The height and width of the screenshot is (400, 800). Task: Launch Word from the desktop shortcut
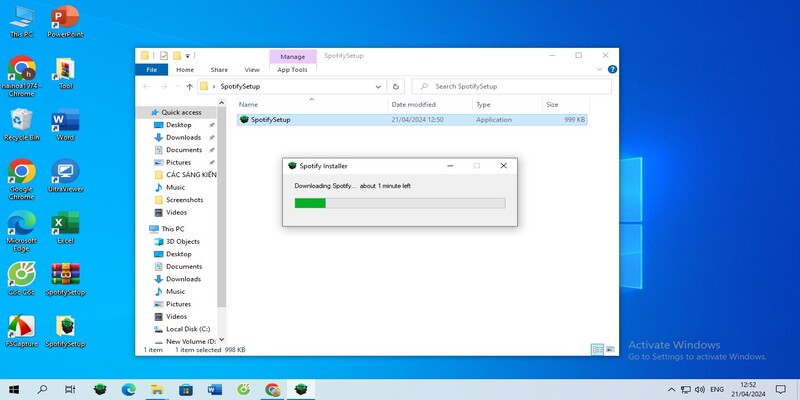(65, 124)
